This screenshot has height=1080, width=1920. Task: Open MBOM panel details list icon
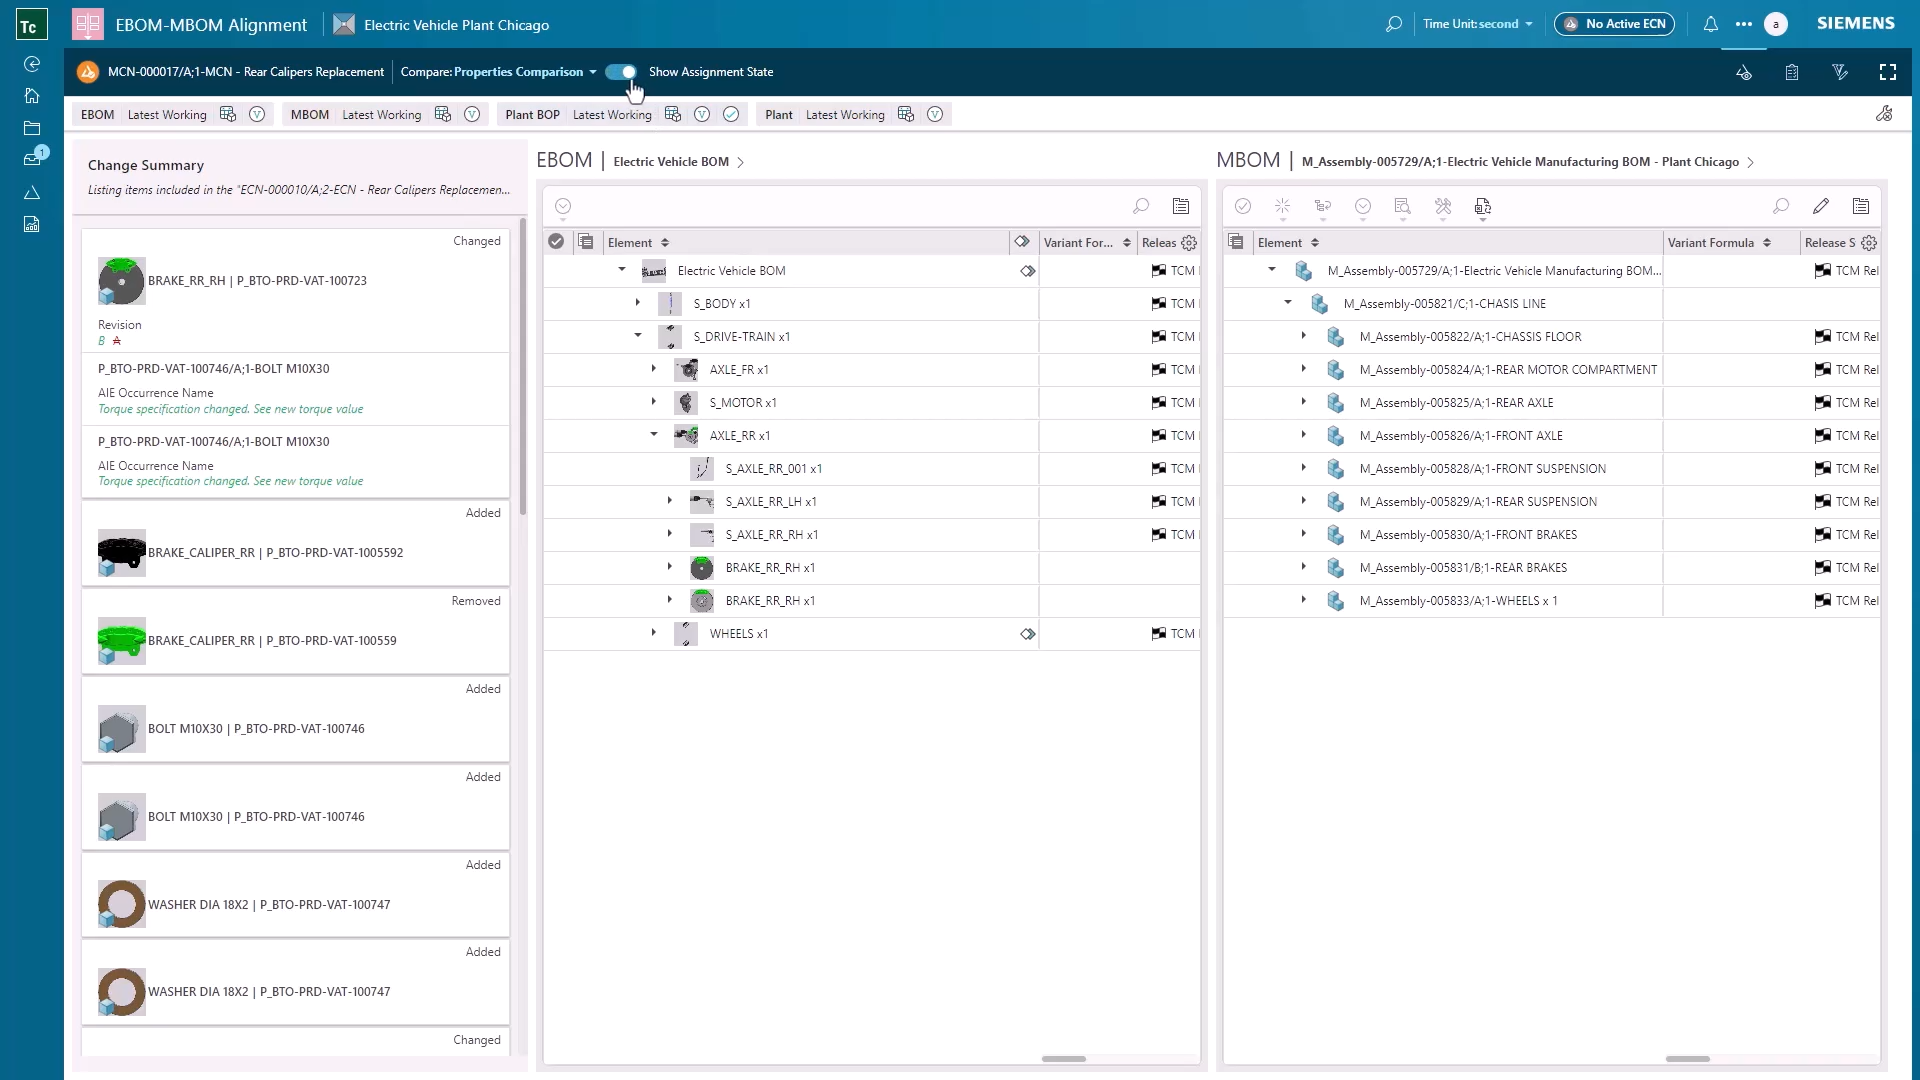[x=1861, y=206]
